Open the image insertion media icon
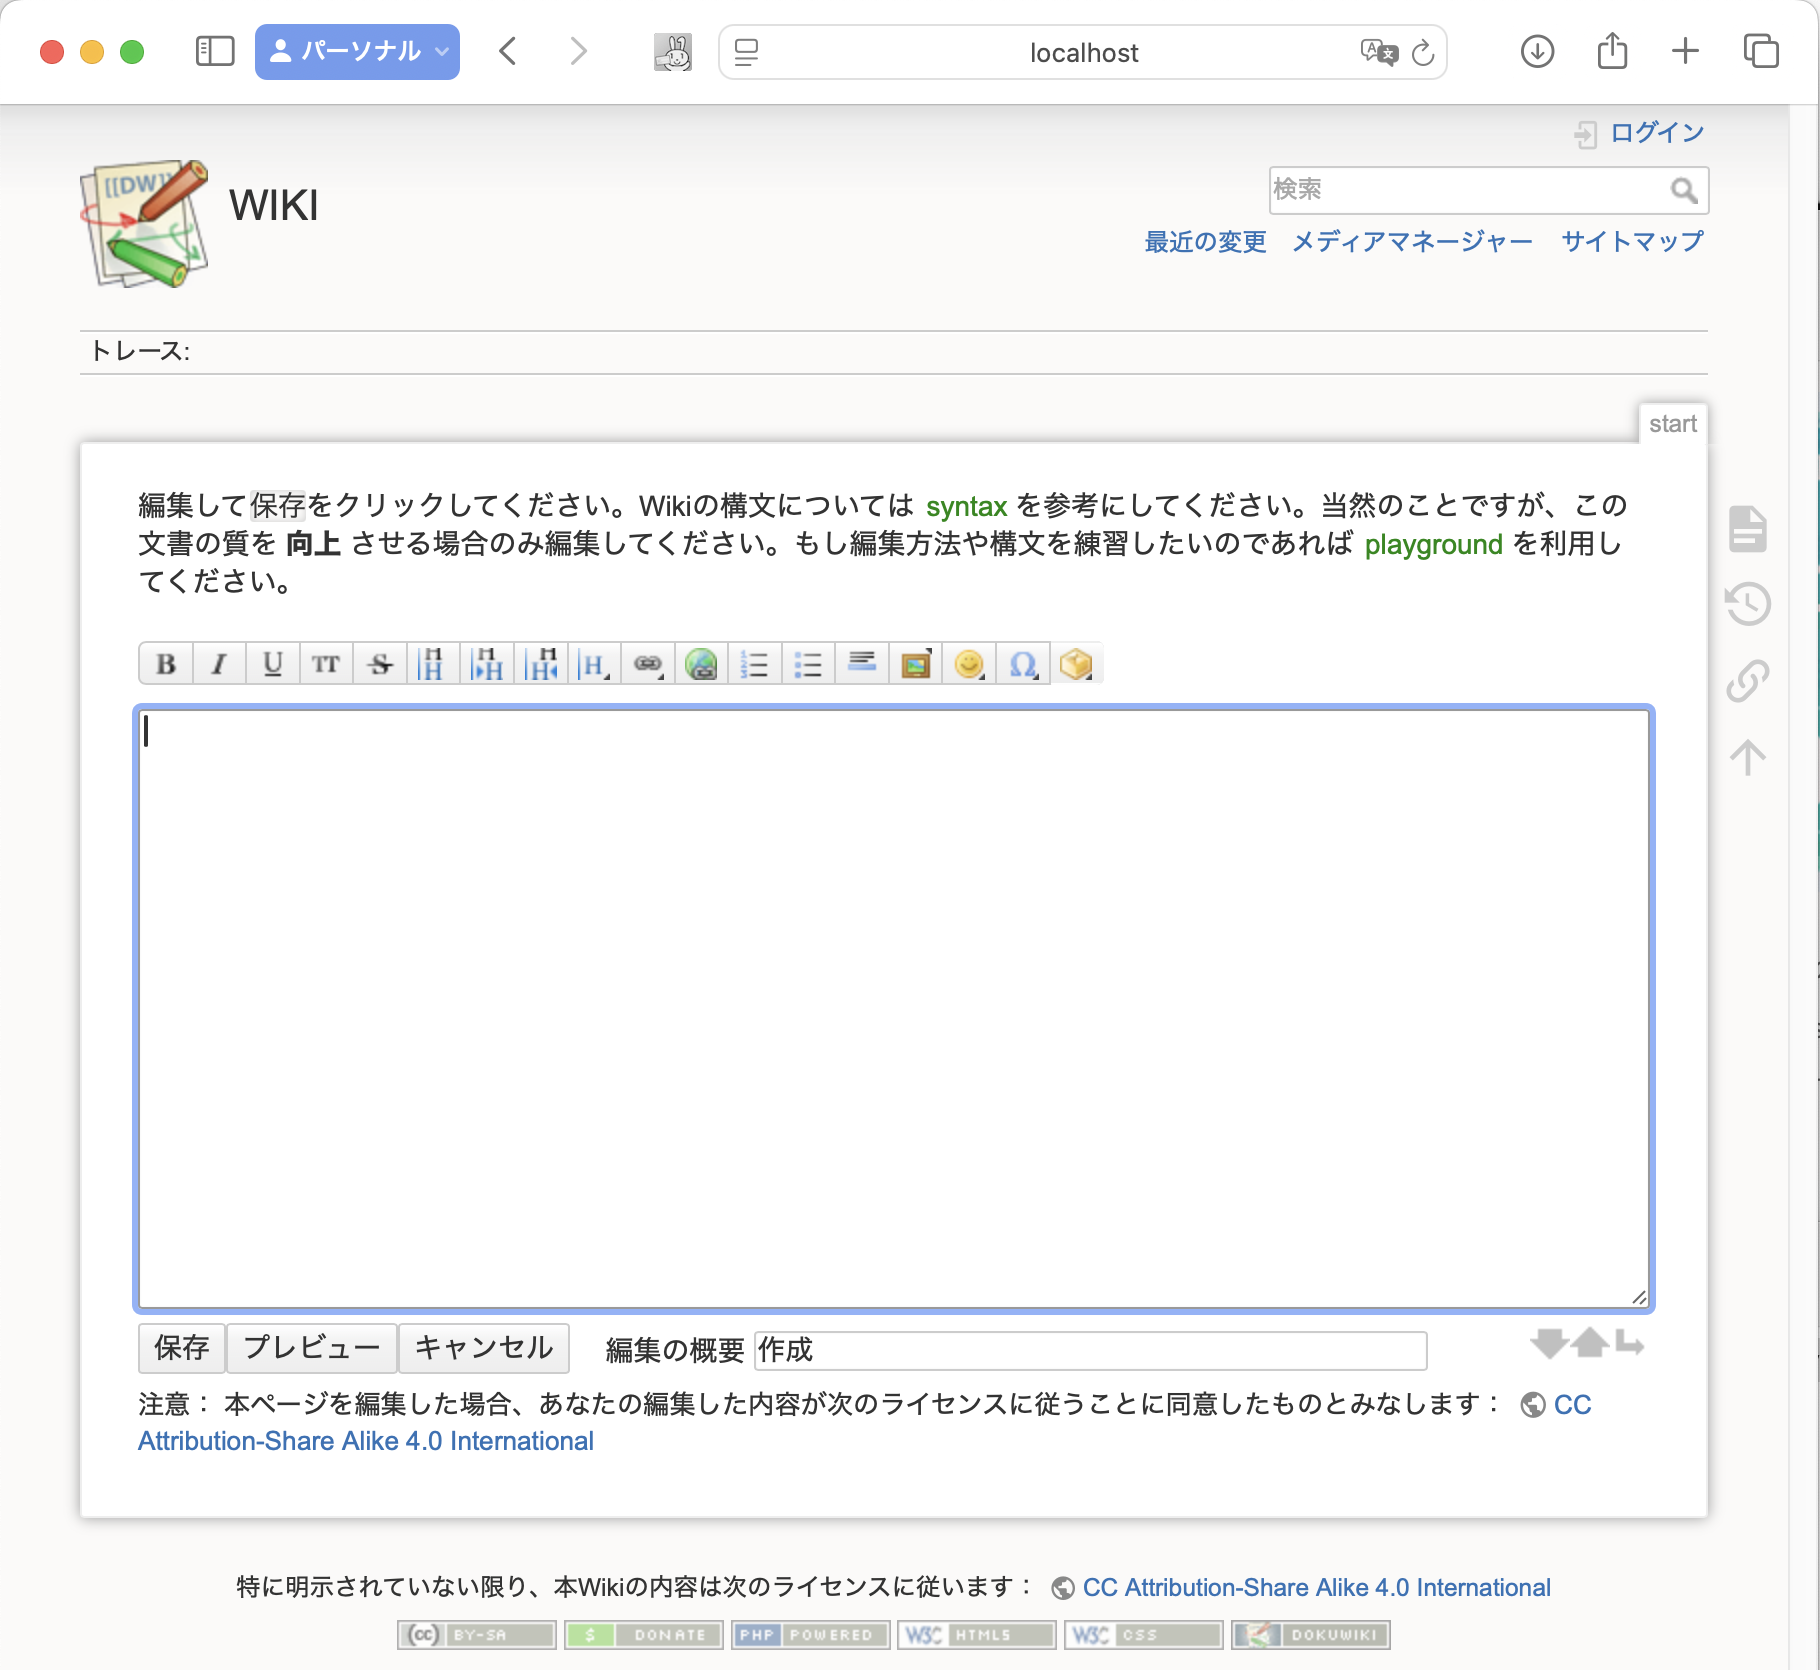1820x1670 pixels. 915,663
